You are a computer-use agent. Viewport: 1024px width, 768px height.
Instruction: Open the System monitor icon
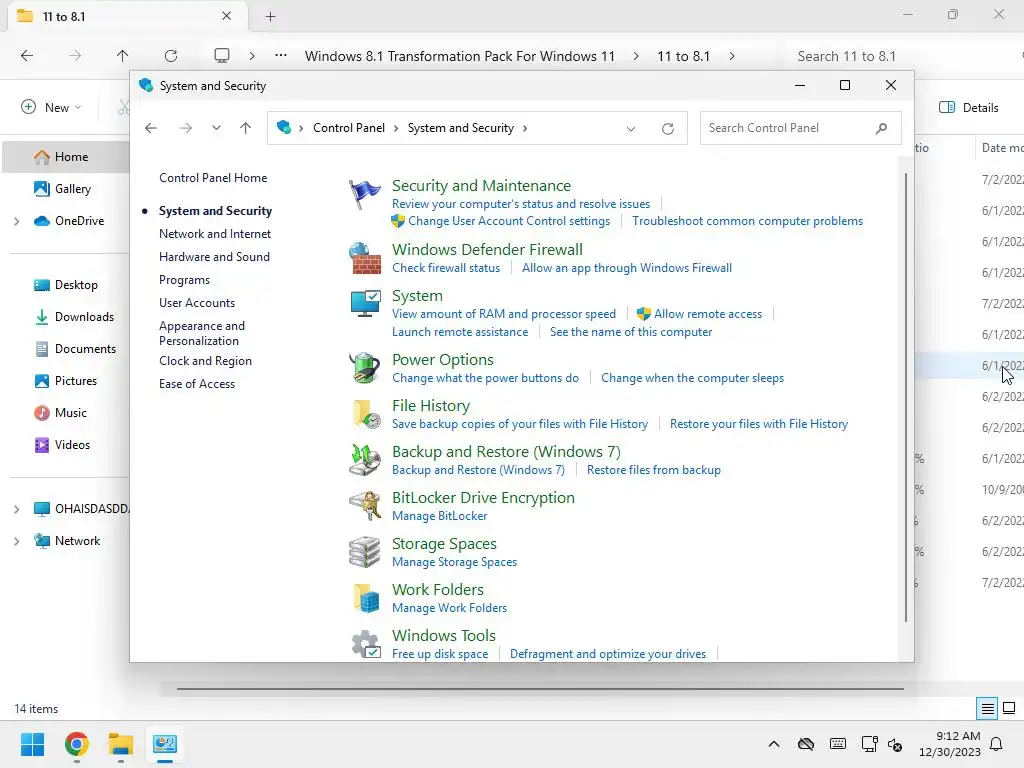click(x=365, y=304)
